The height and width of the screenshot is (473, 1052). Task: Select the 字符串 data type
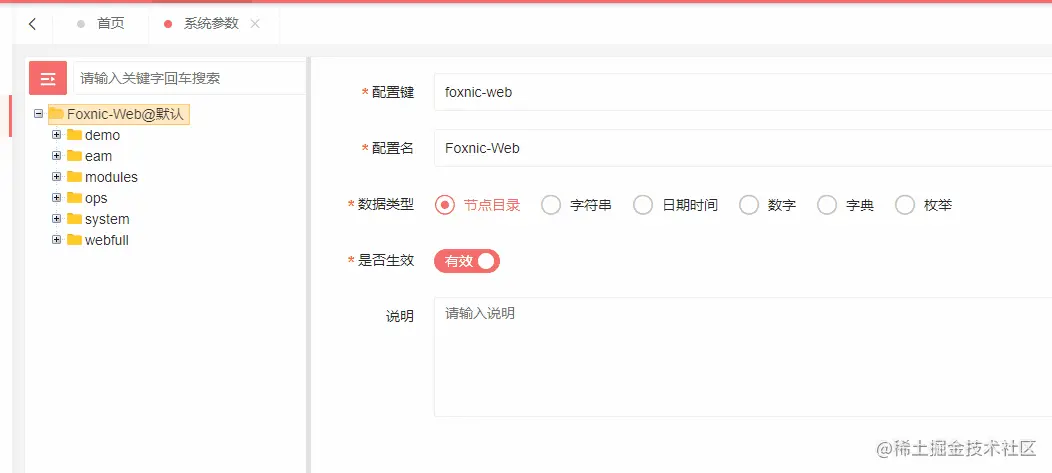[551, 205]
